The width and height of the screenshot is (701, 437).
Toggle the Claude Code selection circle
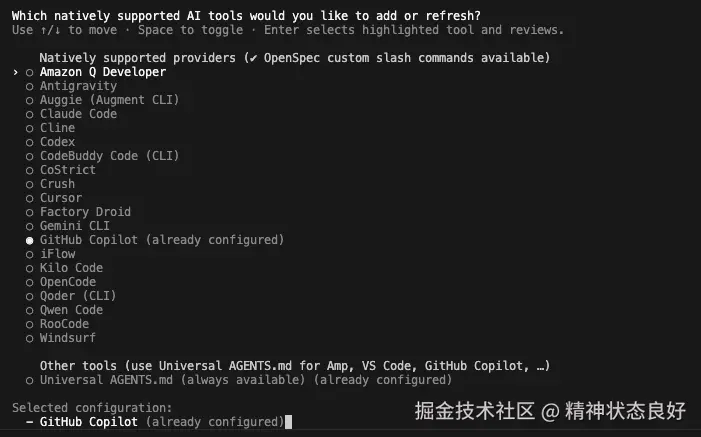[30, 114]
